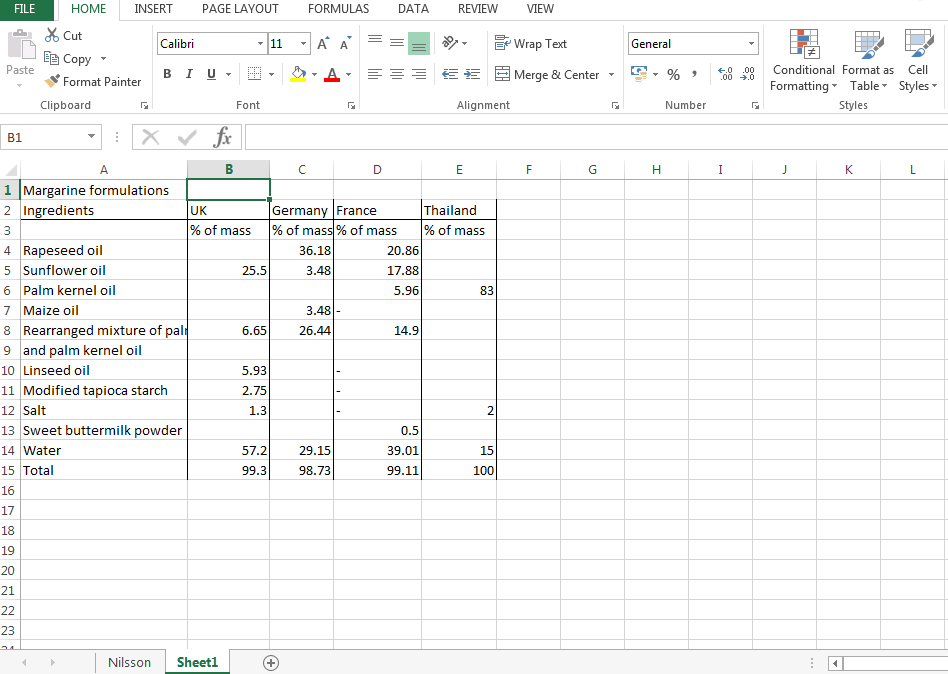Add a new sheet with plus icon
Screen dimensions: 948x674
pos(271,663)
